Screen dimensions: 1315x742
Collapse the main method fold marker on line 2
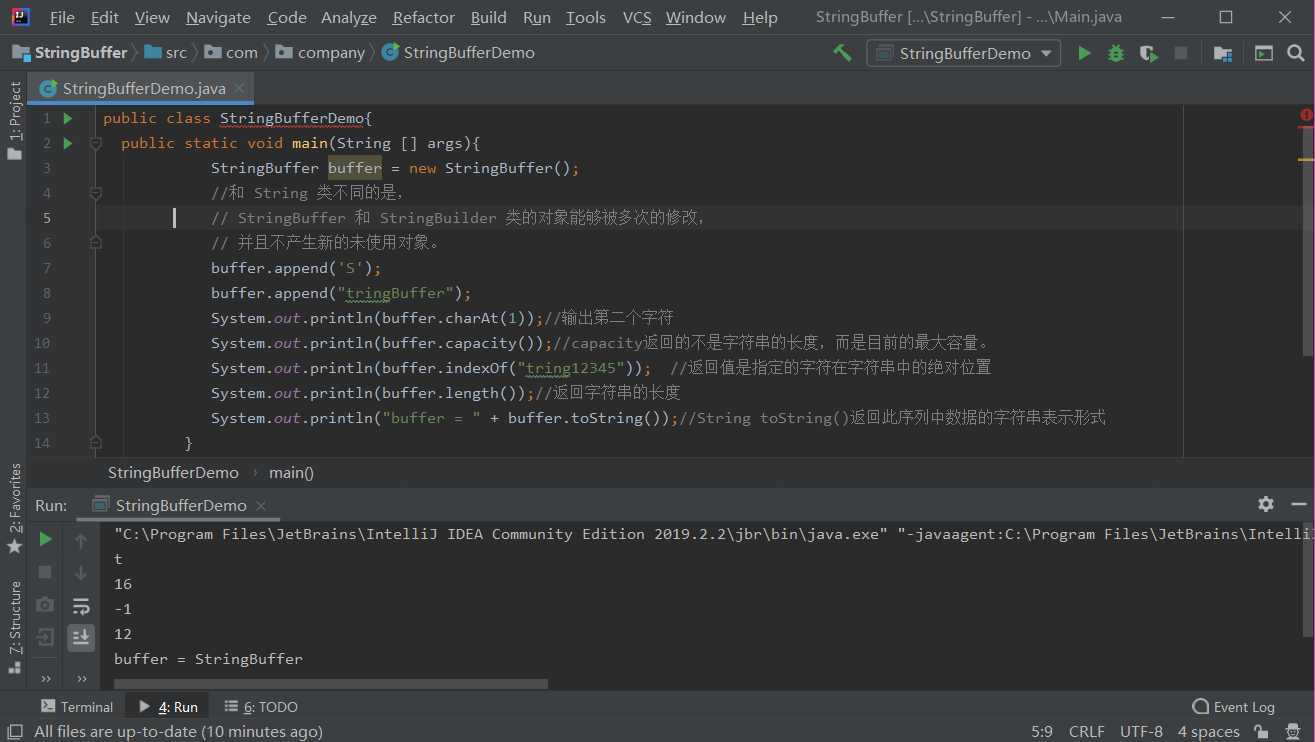96,143
